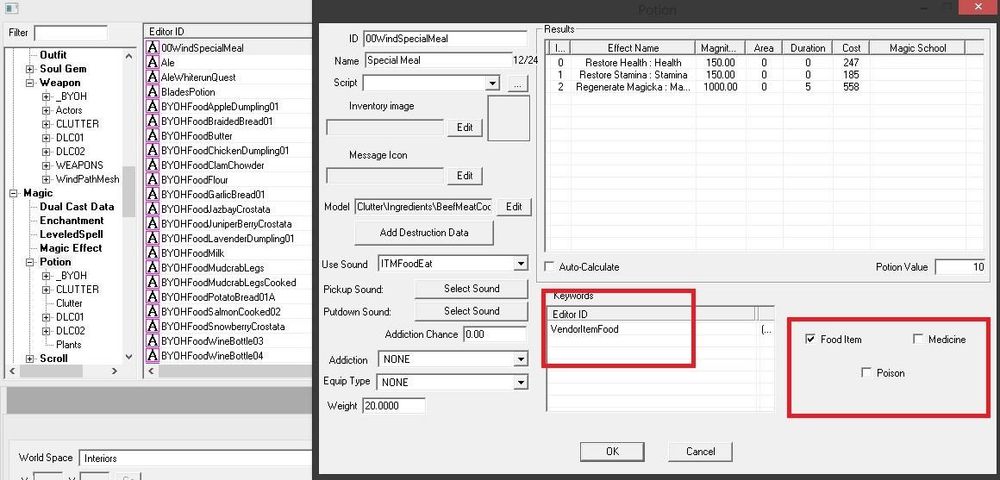The height and width of the screenshot is (480, 1000).
Task: Click the icon beside BYOHFoodMudcrabLegsCooked
Action: (x=152, y=282)
